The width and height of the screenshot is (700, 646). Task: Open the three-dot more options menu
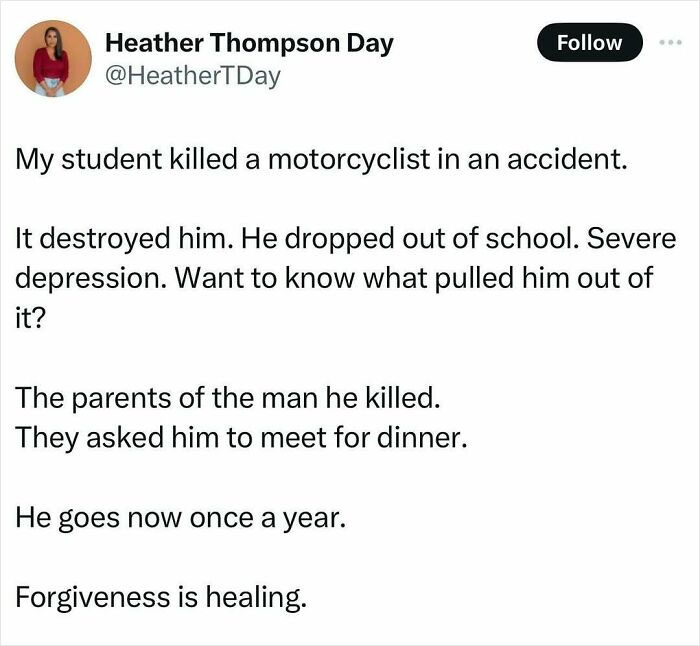tap(671, 42)
